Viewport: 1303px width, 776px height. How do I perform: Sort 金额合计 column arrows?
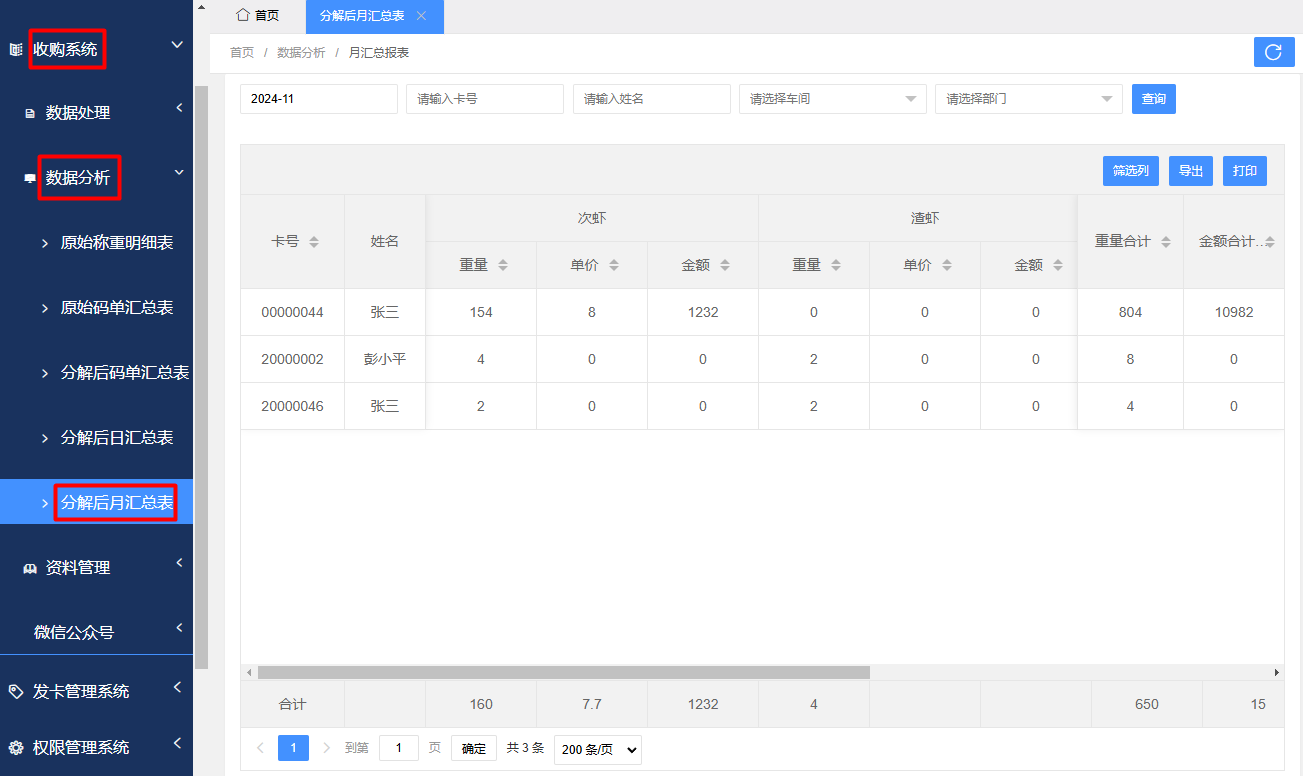tap(1270, 242)
